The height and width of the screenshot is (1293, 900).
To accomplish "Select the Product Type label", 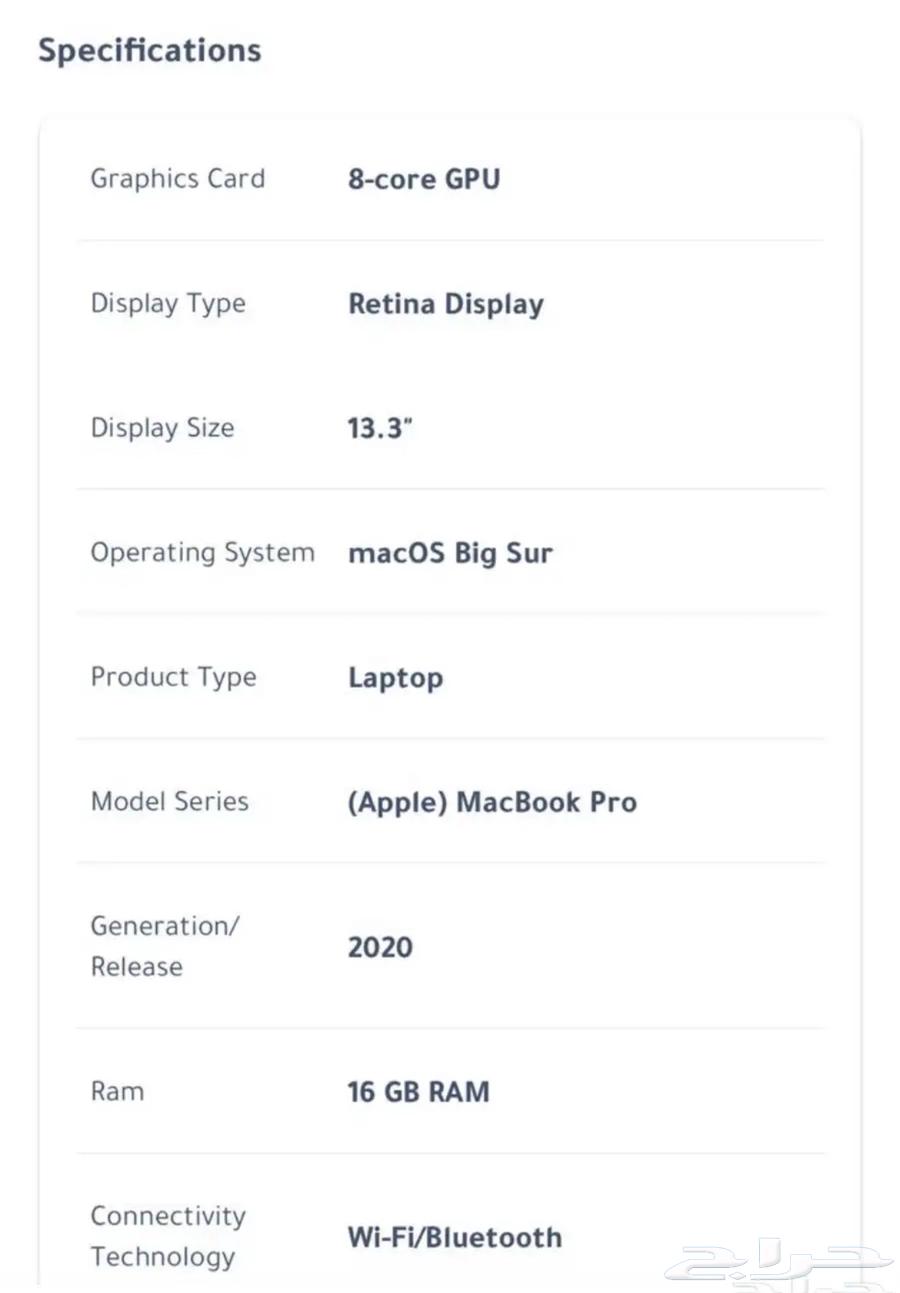I will tap(174, 677).
